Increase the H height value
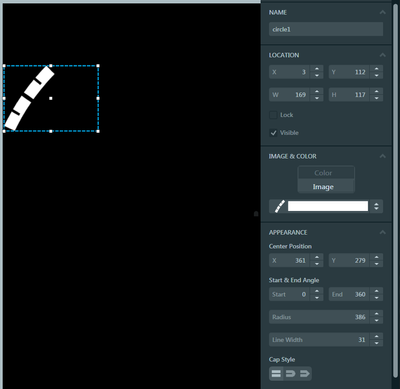This screenshot has height=389, width=400. pos(376,92)
